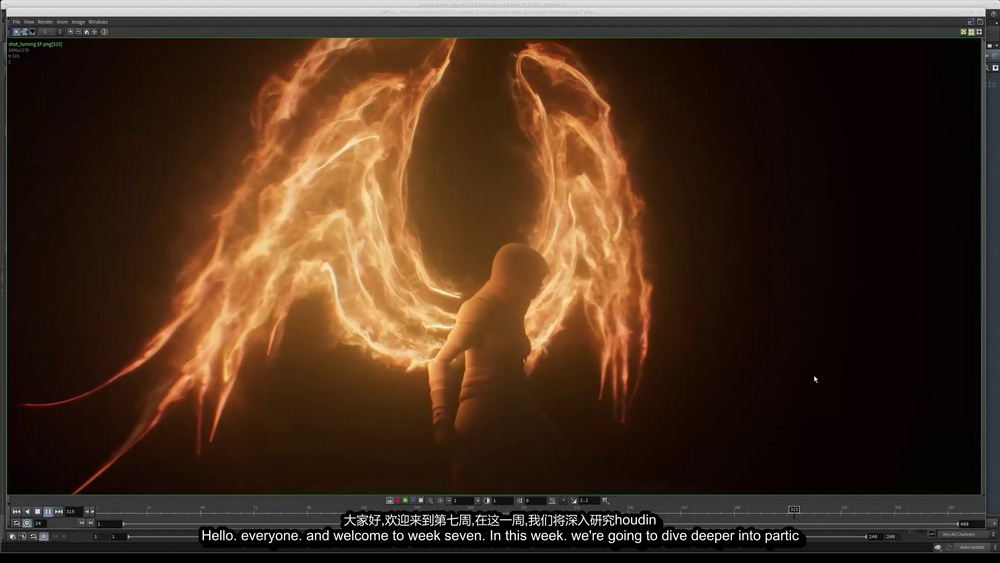Viewport: 1000px width, 563px height.
Task: Click the magnifier icon right of gamma 2.2
Action: (x=605, y=501)
